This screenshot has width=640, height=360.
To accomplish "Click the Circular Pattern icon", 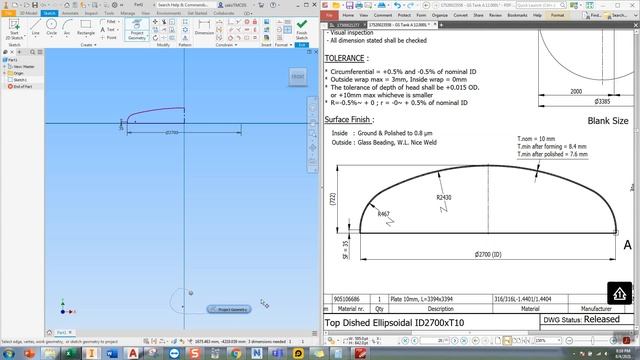I will pyautogui.click(x=185, y=29).
